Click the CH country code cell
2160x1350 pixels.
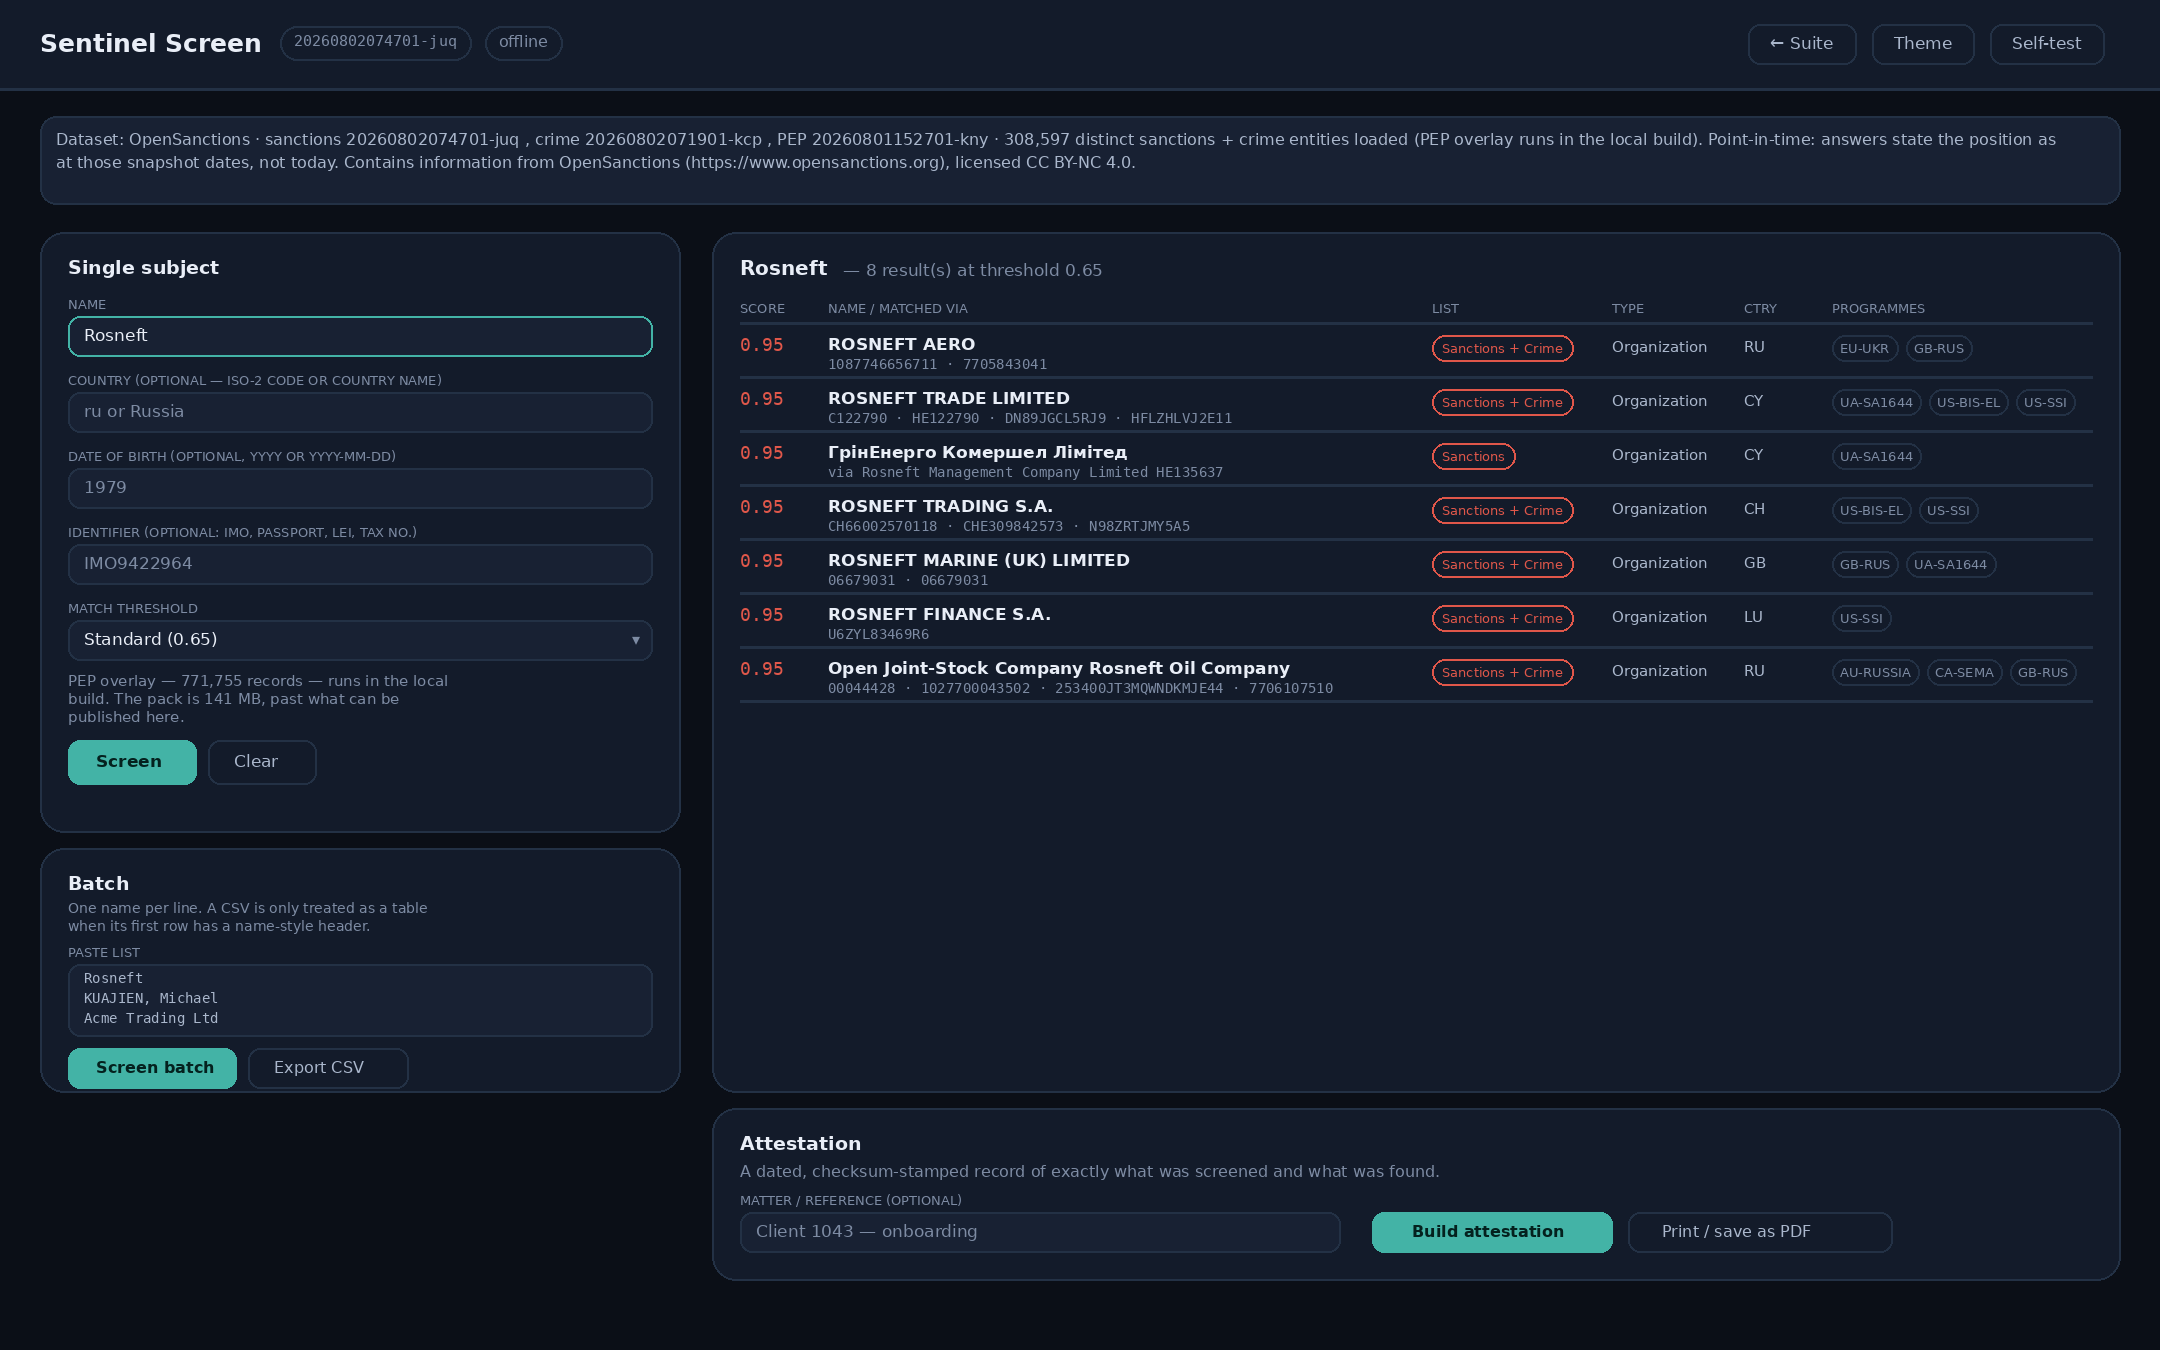1754,509
